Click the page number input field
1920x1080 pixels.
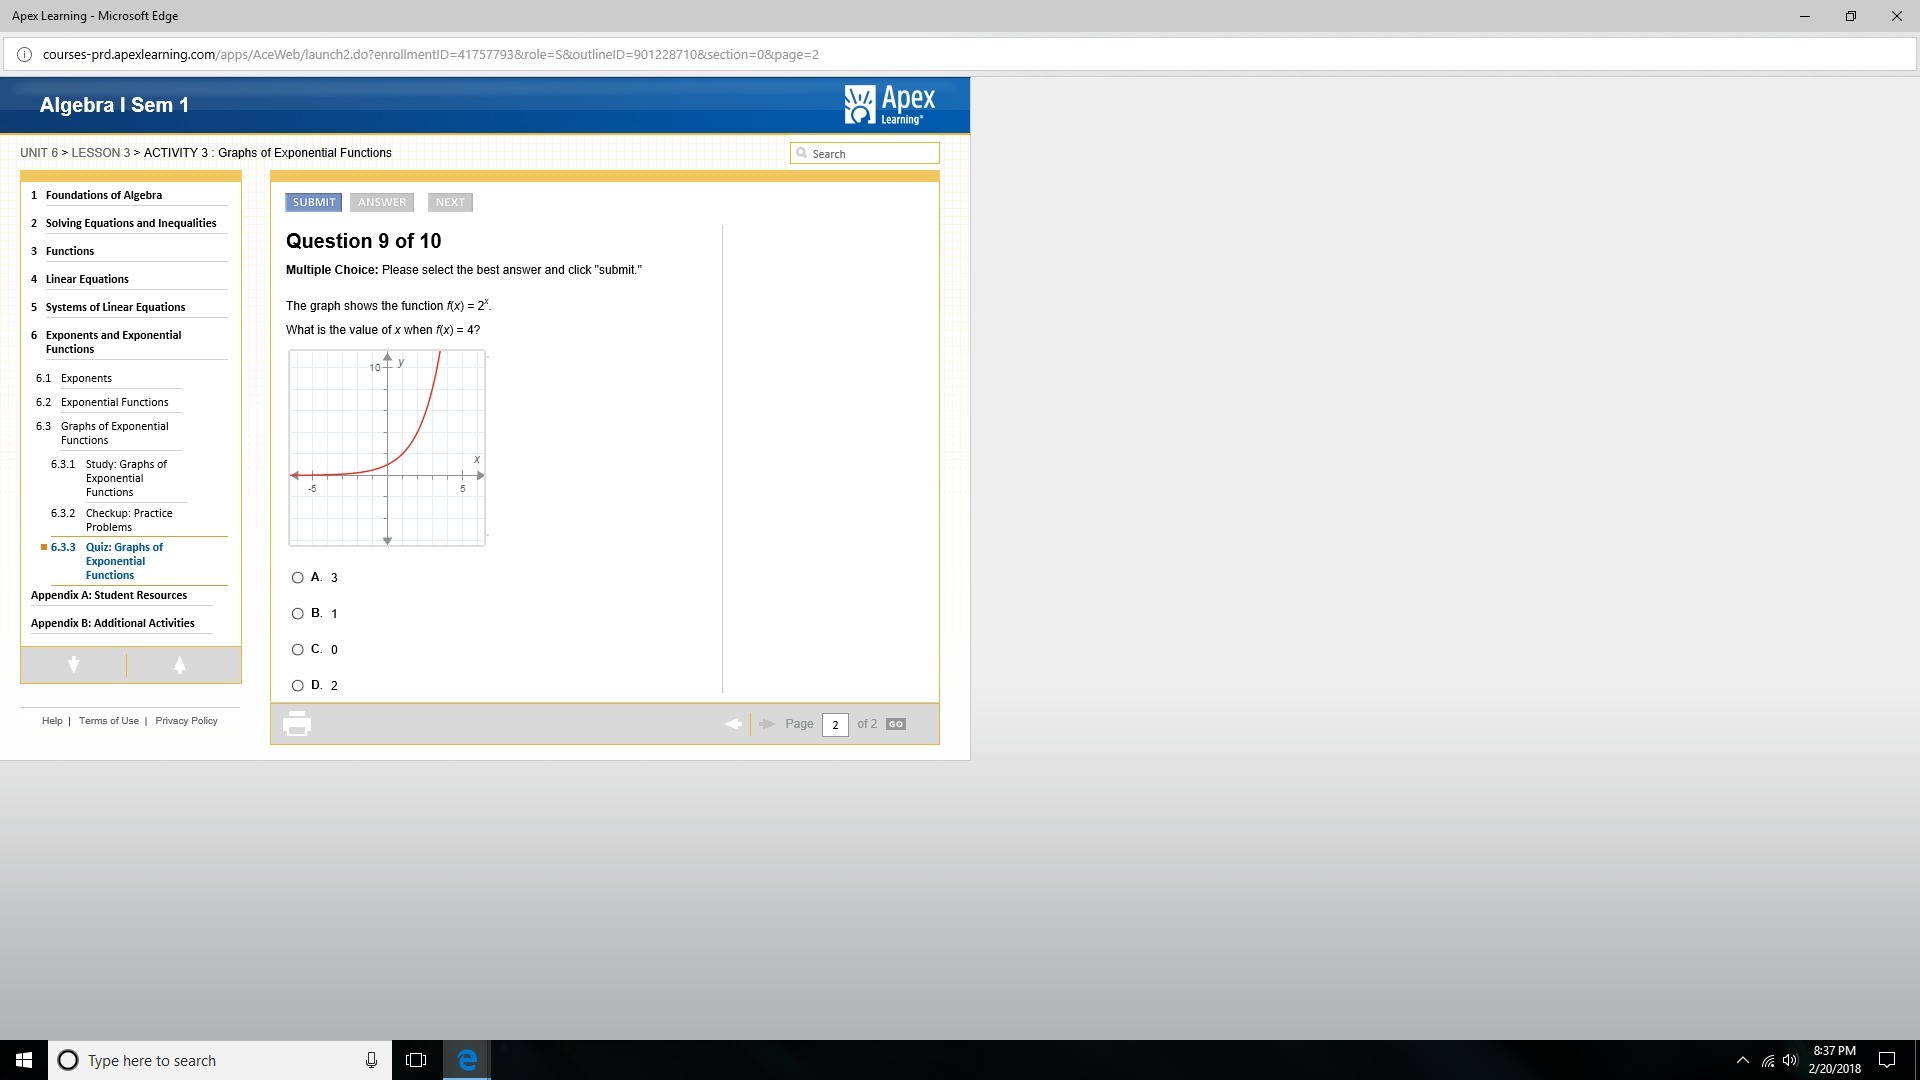[835, 725]
